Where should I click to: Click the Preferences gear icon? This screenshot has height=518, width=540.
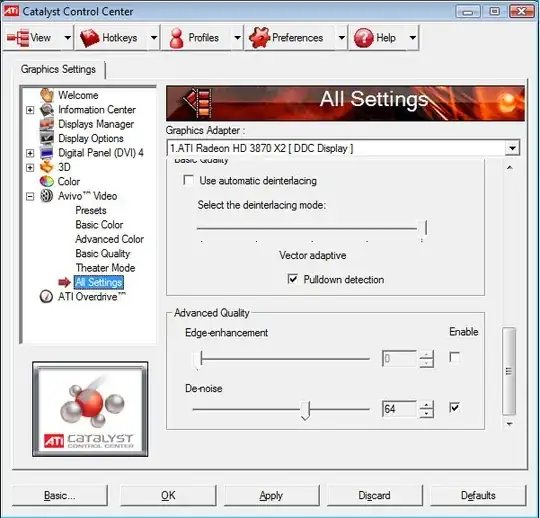[259, 38]
